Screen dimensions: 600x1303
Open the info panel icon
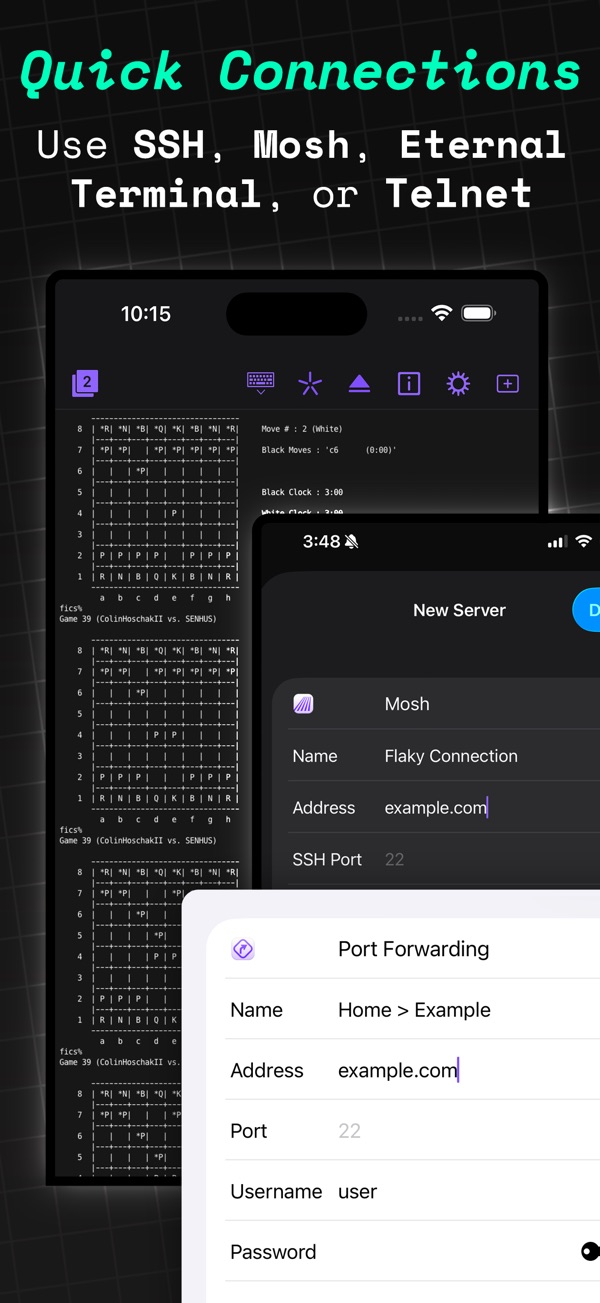tap(409, 383)
